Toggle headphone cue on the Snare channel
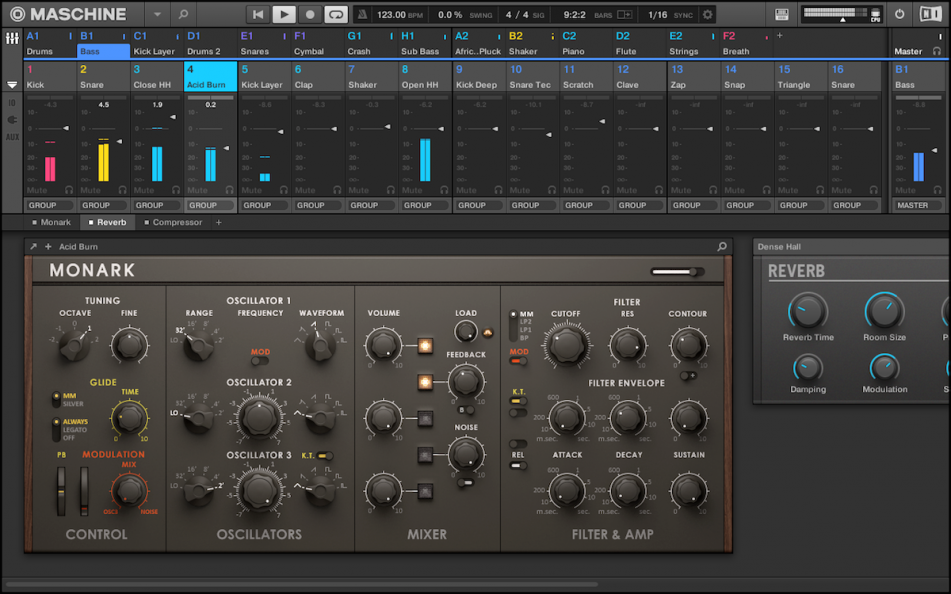The image size is (951, 594). (x=124, y=190)
